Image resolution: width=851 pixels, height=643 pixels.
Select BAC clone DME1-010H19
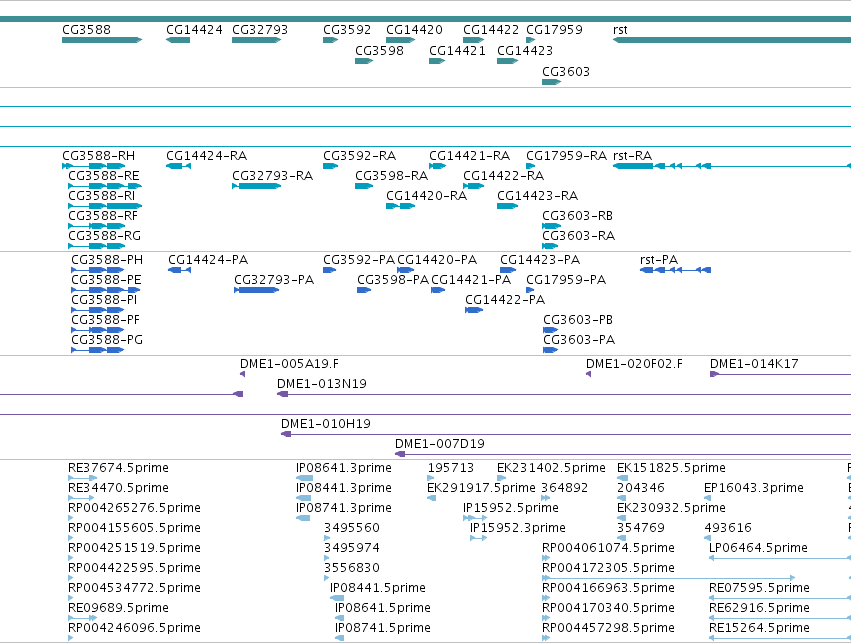[x=566, y=435]
